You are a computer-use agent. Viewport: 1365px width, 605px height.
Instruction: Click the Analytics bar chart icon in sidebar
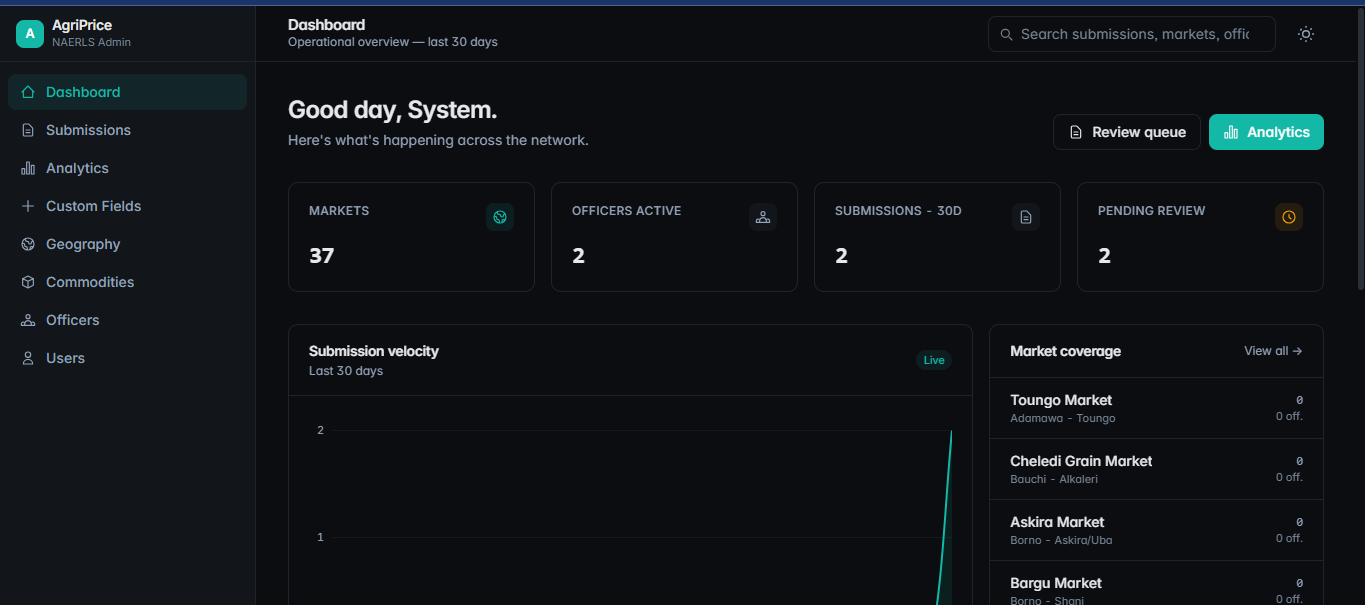(x=28, y=168)
